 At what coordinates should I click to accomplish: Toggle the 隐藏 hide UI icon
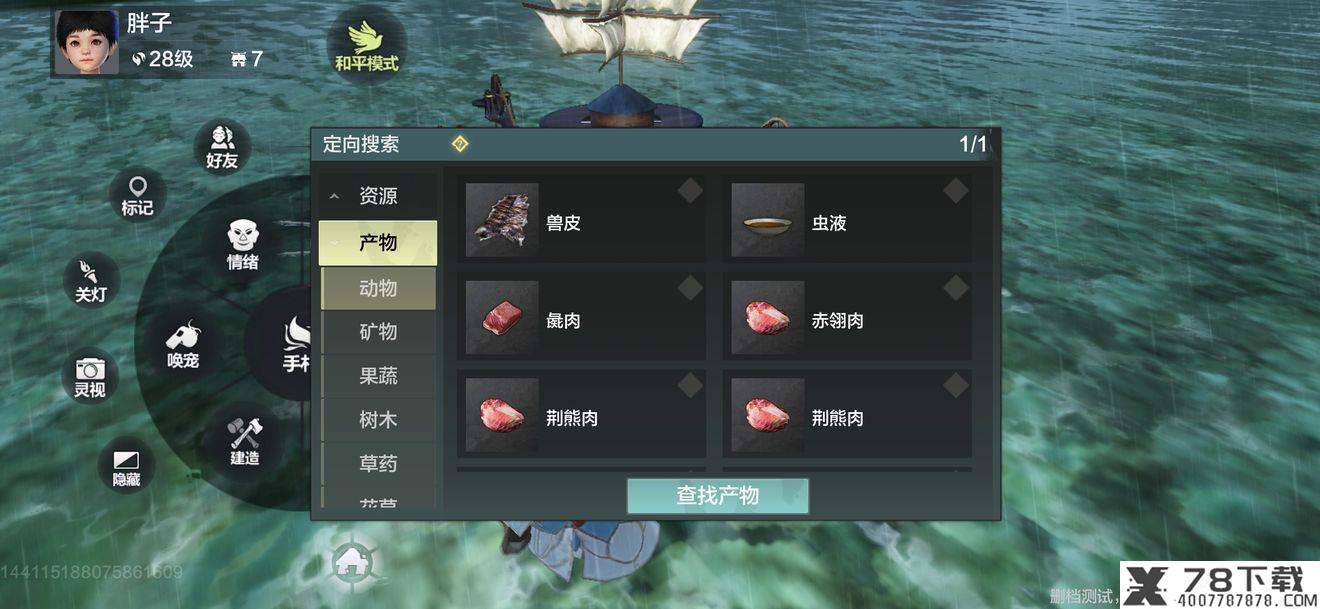[x=126, y=467]
